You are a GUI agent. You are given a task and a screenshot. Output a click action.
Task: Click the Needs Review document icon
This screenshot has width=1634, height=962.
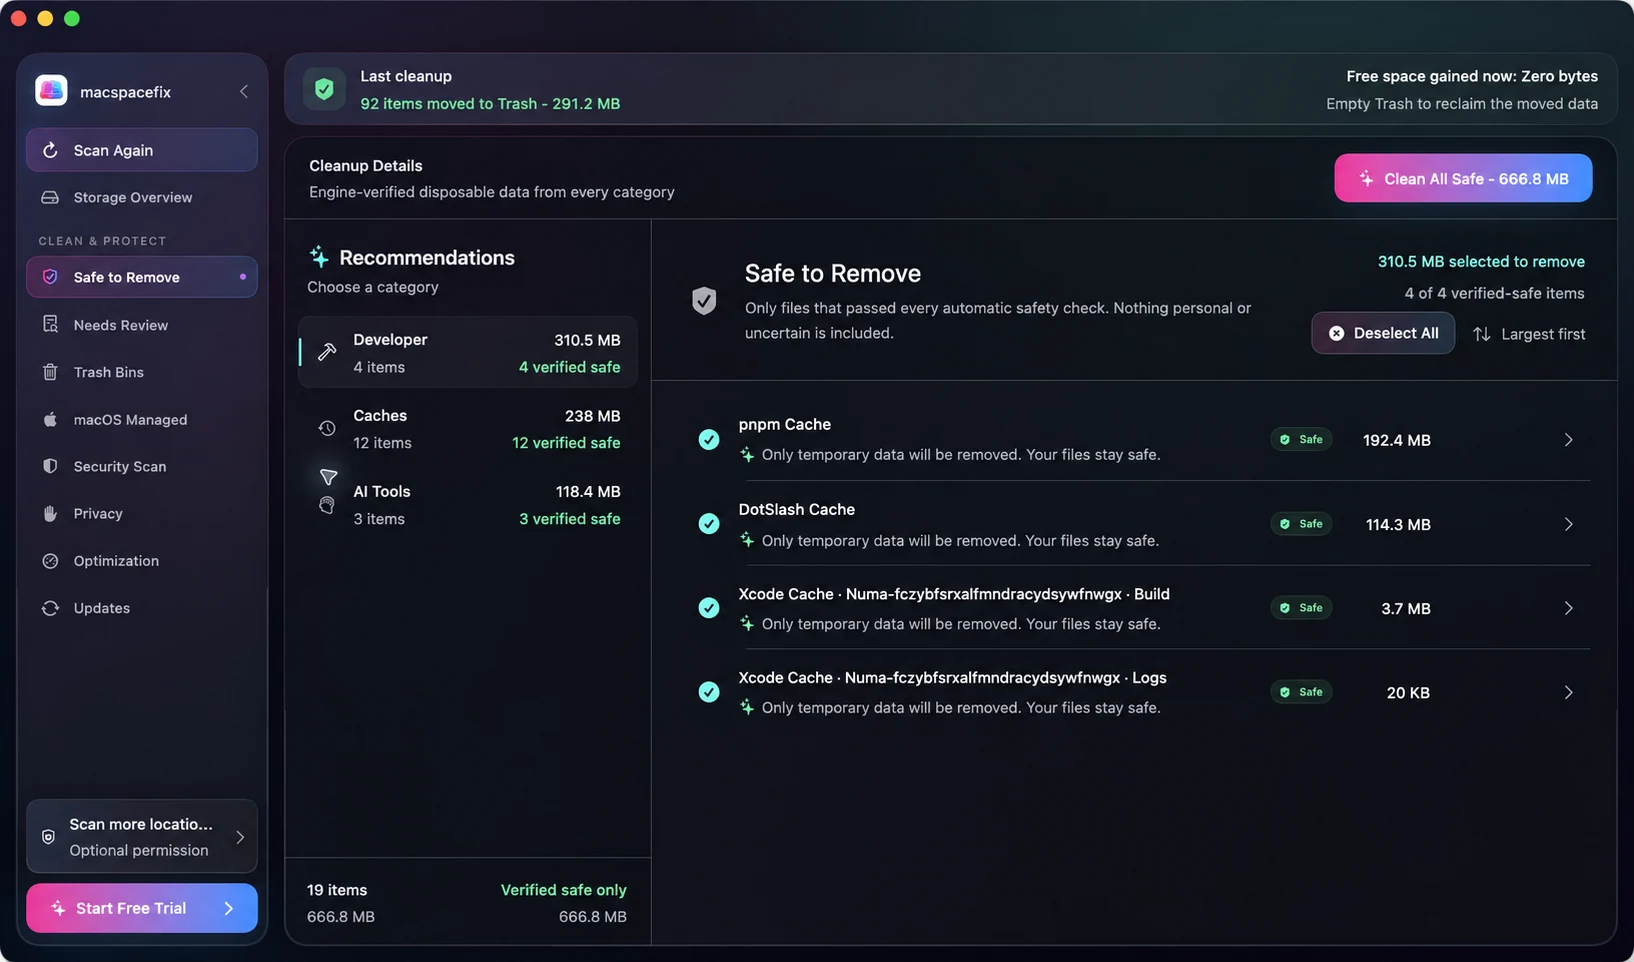[50, 324]
